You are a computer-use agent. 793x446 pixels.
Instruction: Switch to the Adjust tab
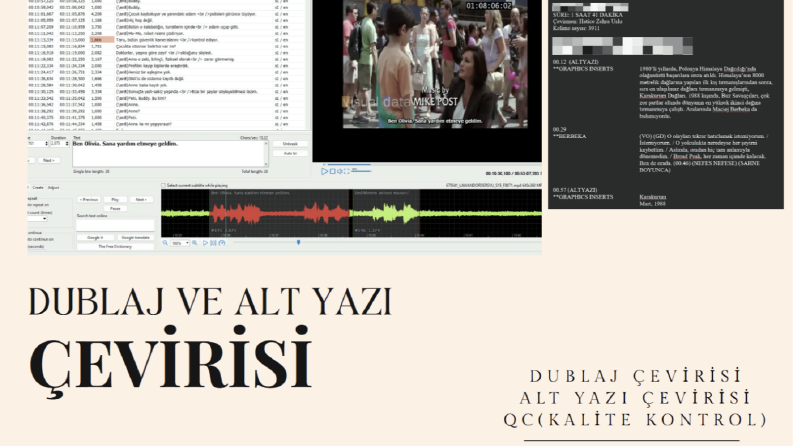[x=53, y=188]
